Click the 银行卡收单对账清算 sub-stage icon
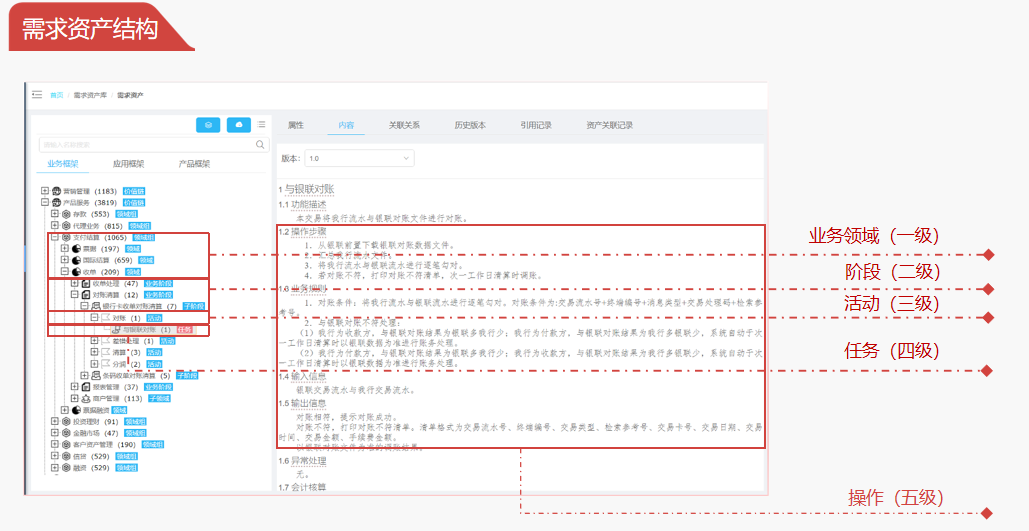 96,307
